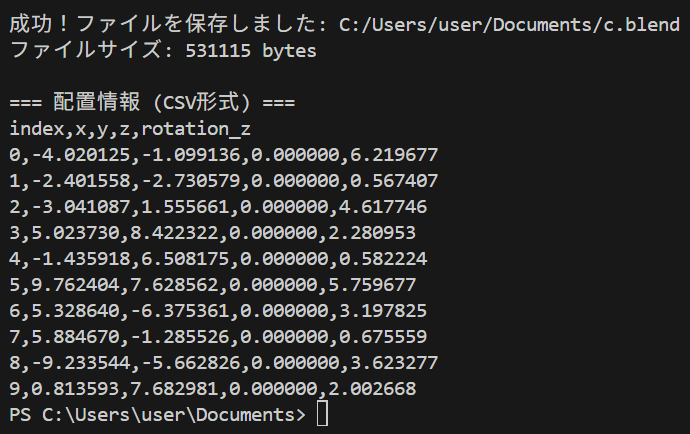Click the file size line 531115 bytes
The width and height of the screenshot is (690, 434).
point(163,50)
